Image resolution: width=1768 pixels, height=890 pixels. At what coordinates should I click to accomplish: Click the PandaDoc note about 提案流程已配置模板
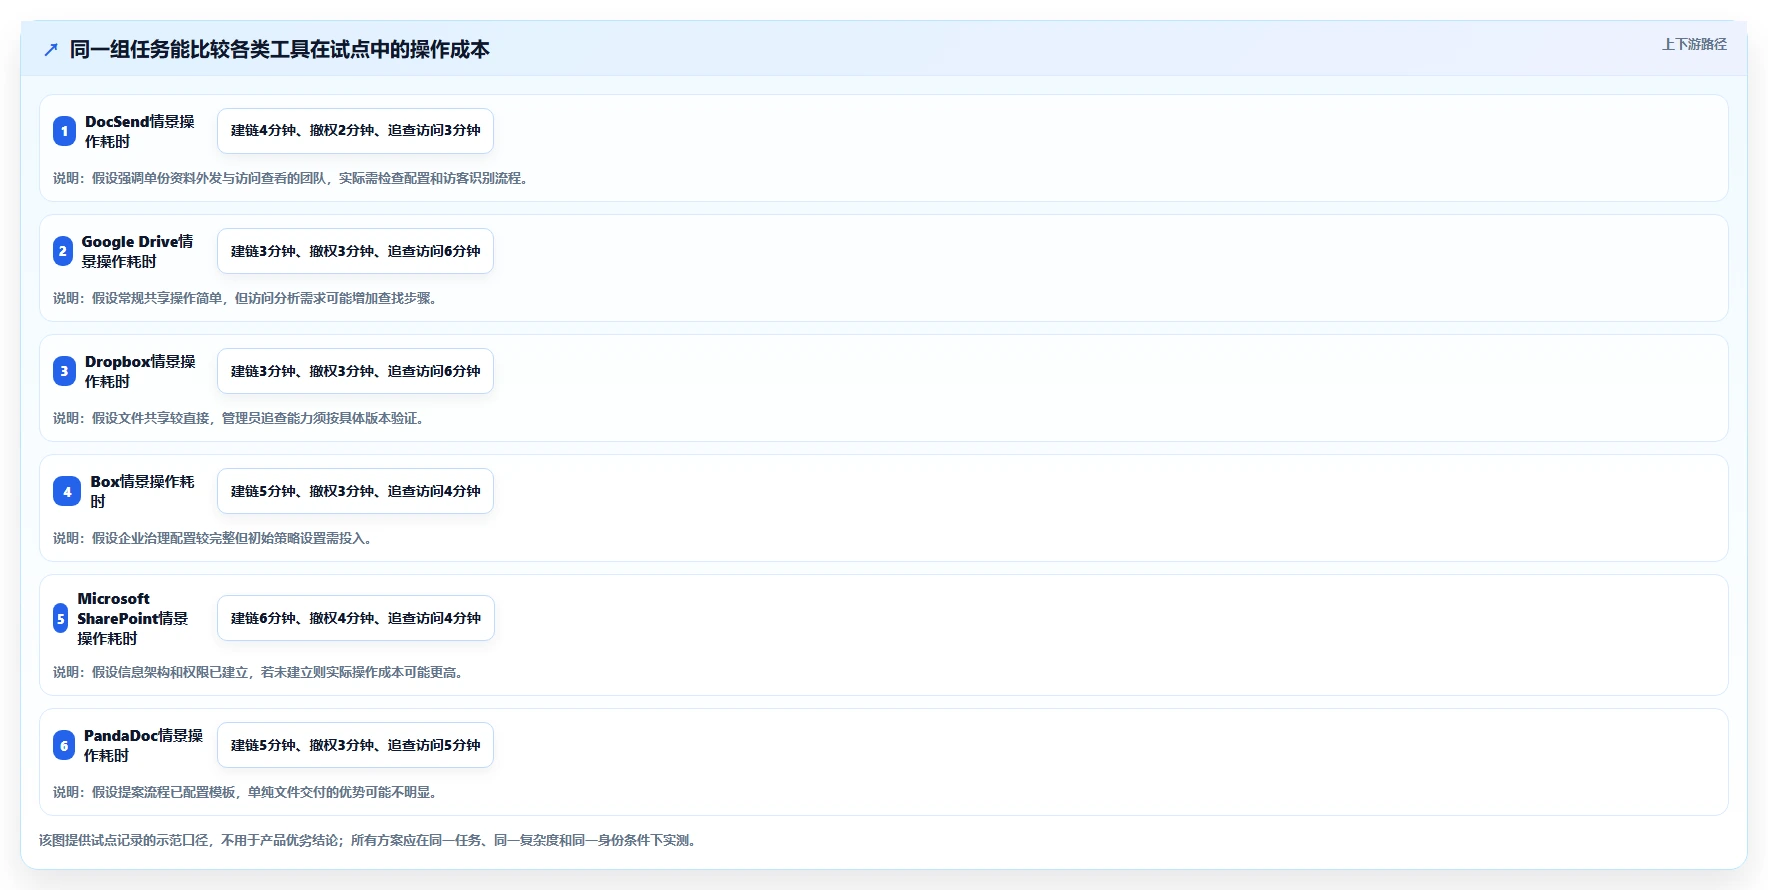pyautogui.click(x=247, y=792)
